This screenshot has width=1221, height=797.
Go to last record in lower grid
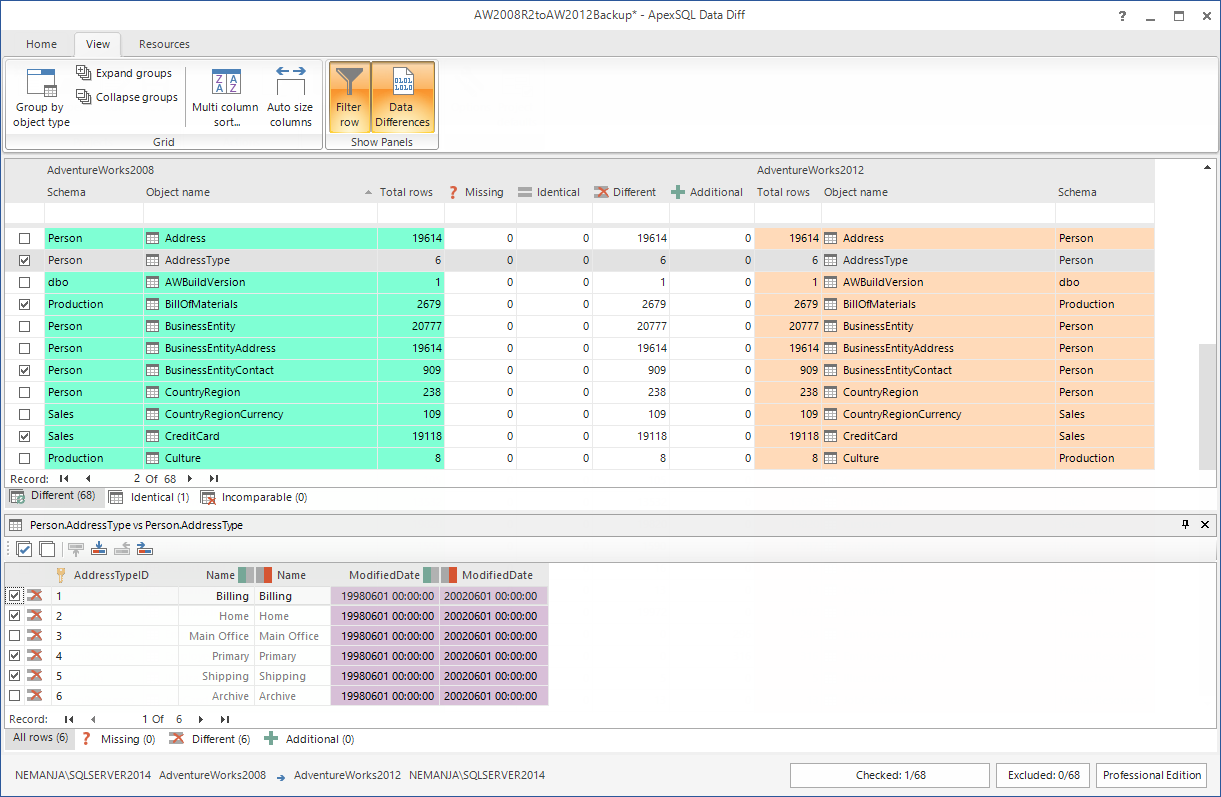225,719
